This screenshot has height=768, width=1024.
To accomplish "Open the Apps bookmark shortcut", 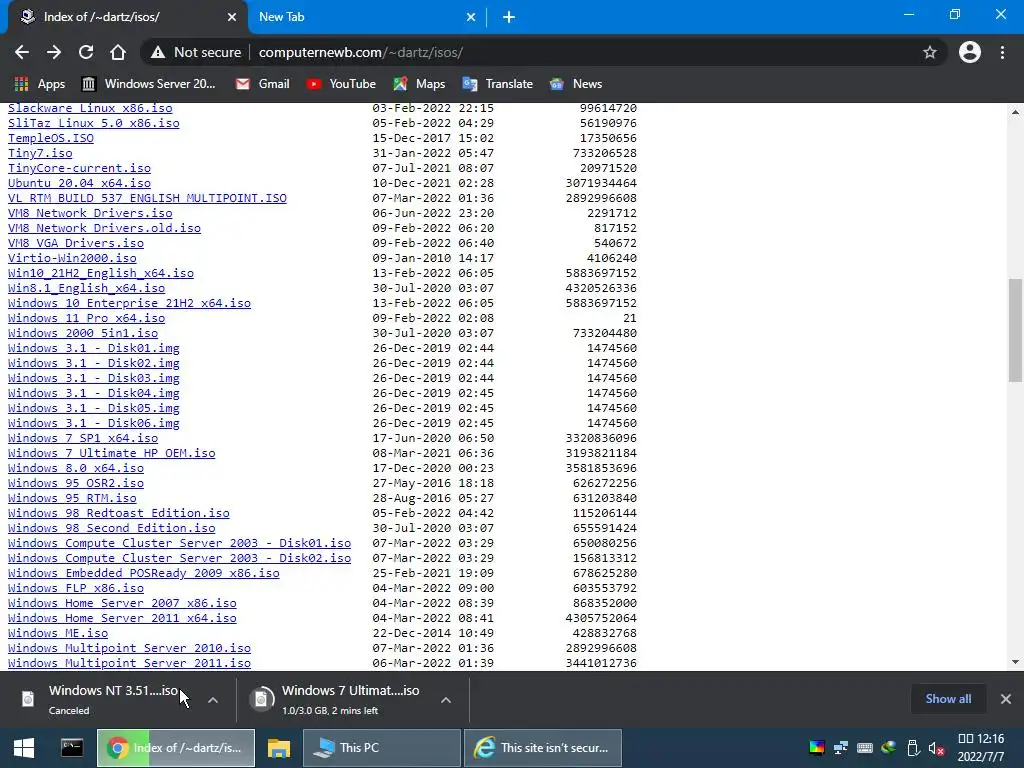I will pos(39,84).
